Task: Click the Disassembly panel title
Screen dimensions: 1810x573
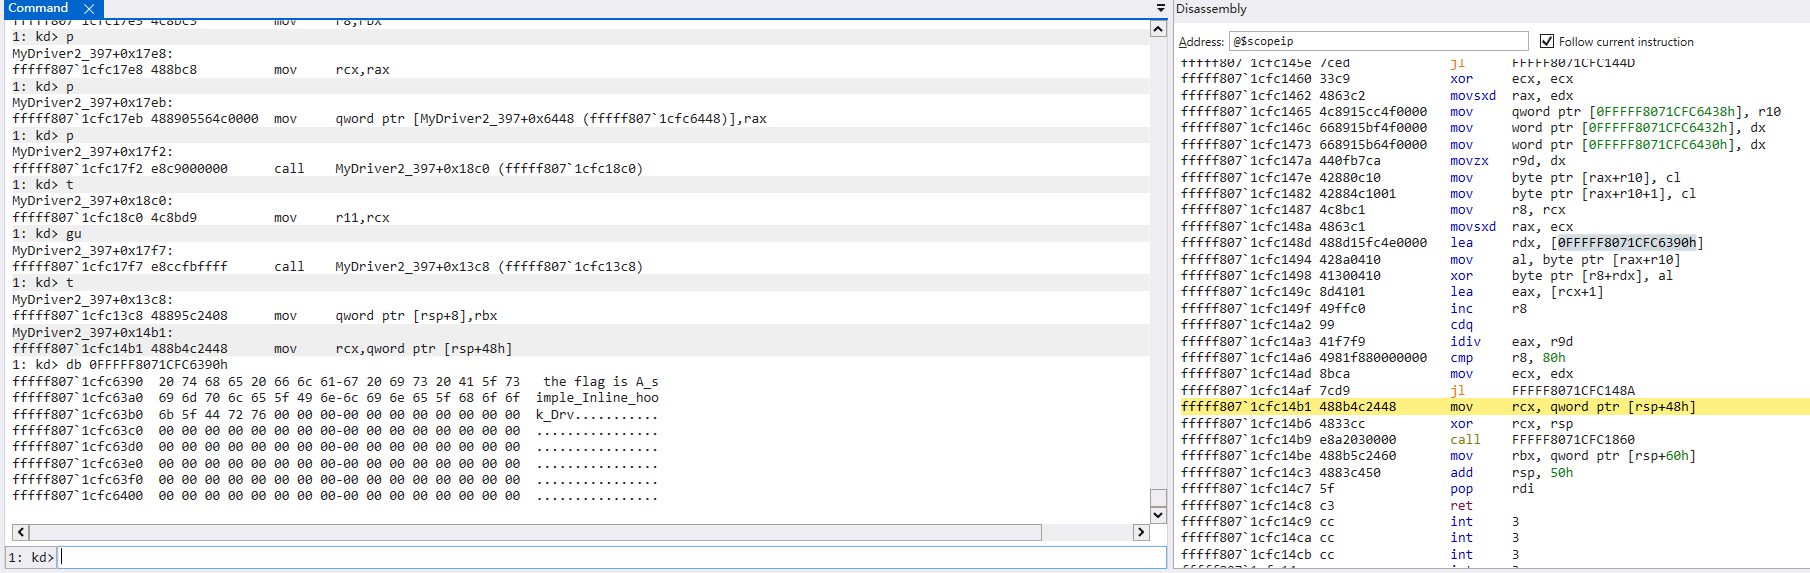Action: pos(1211,9)
